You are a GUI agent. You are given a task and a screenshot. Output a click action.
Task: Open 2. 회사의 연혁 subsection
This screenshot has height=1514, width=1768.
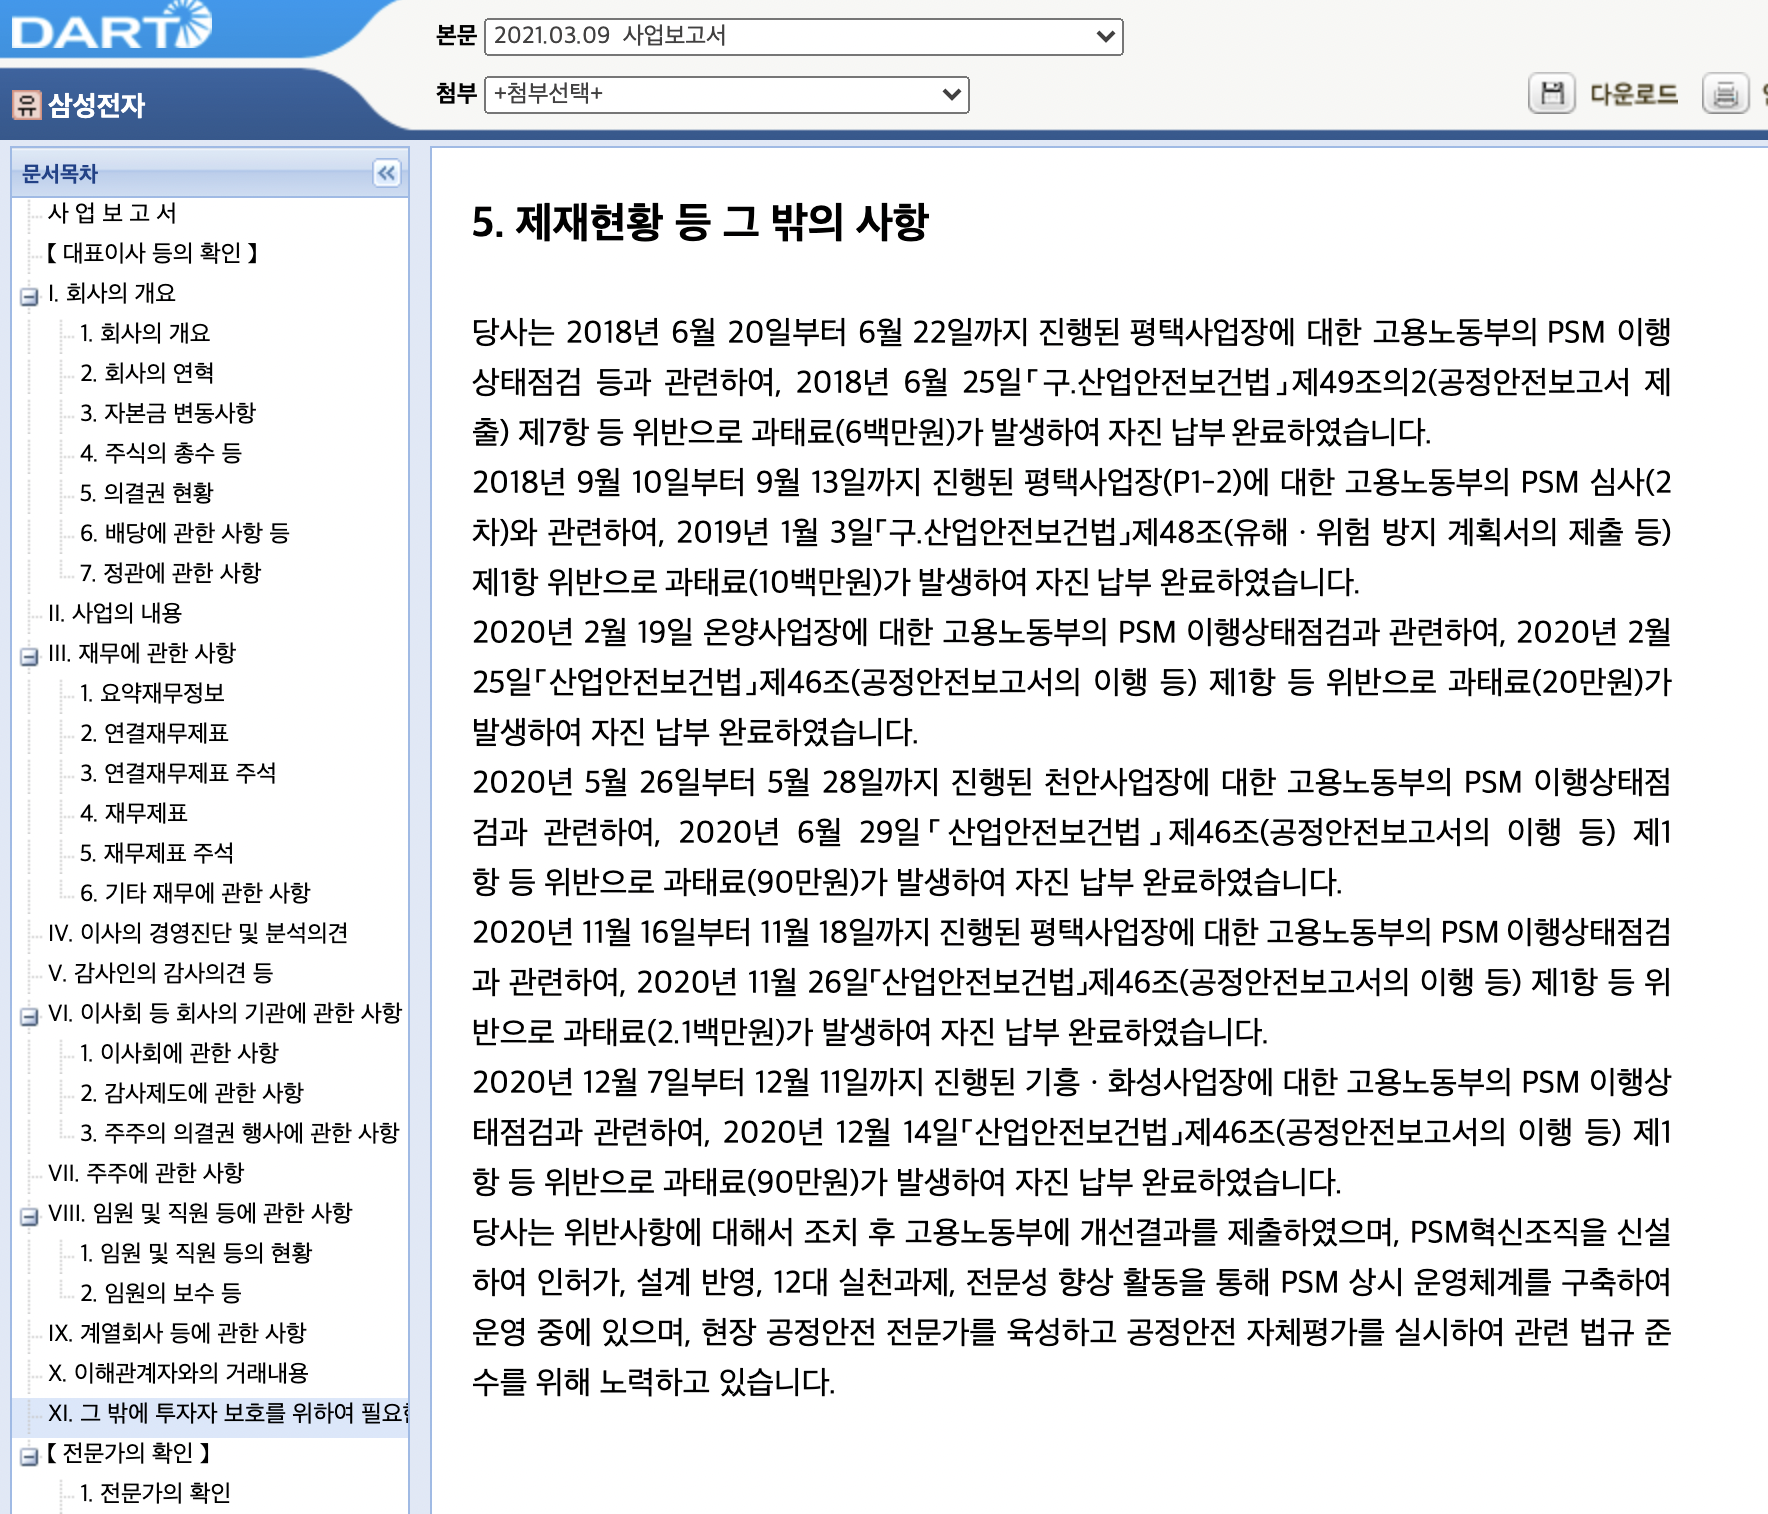coord(147,373)
